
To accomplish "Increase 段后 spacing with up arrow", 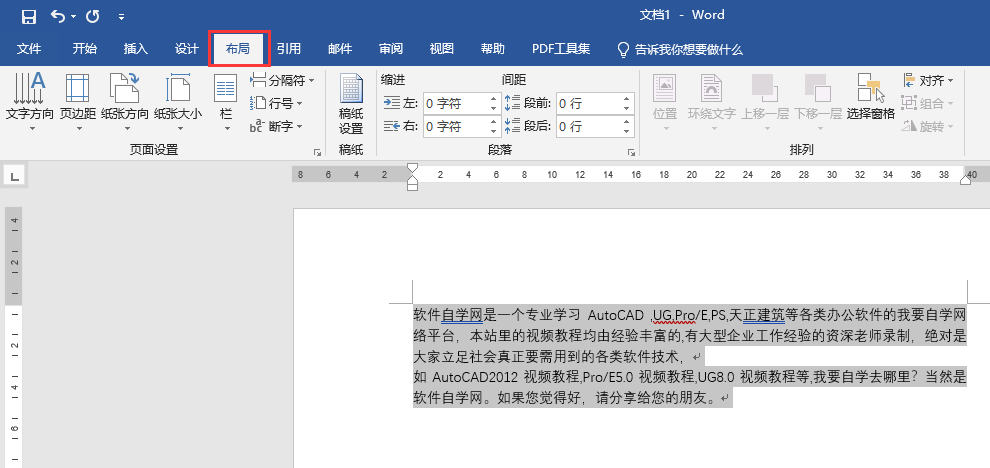I will click(626, 121).
